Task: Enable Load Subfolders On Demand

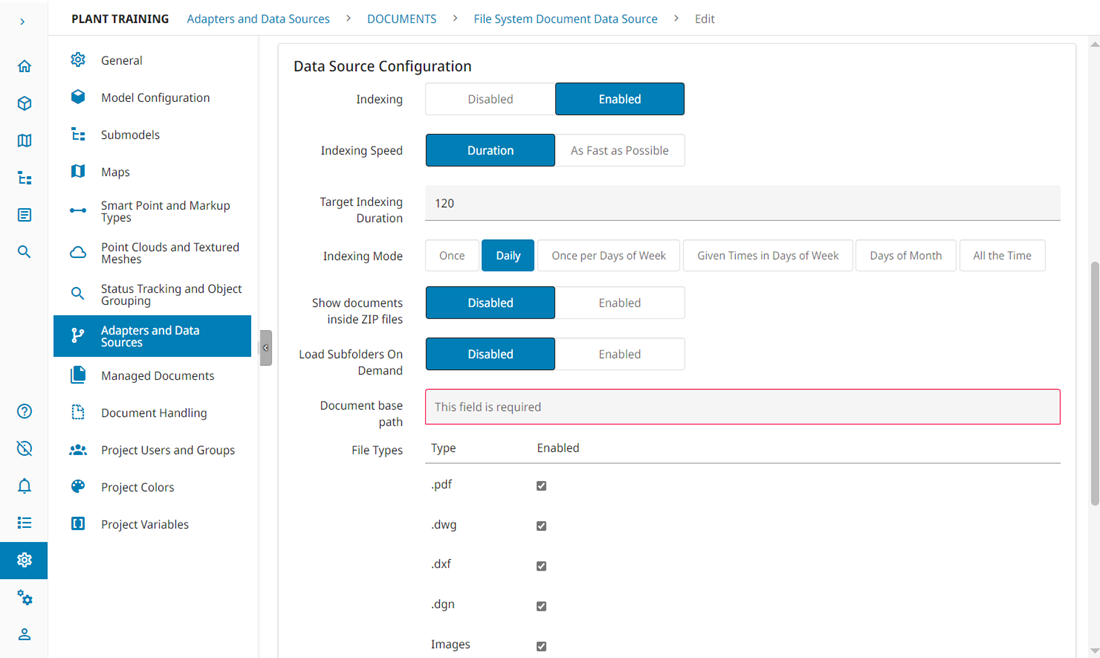Action: pos(619,354)
